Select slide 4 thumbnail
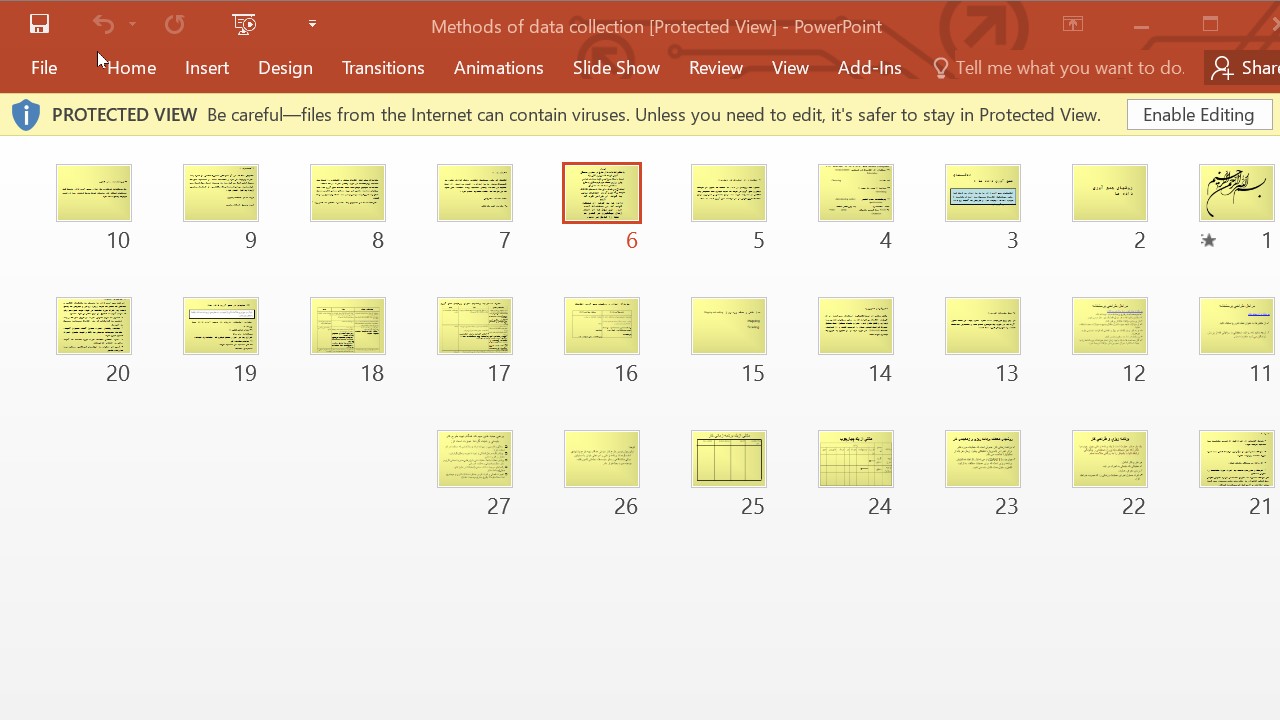 (x=856, y=193)
